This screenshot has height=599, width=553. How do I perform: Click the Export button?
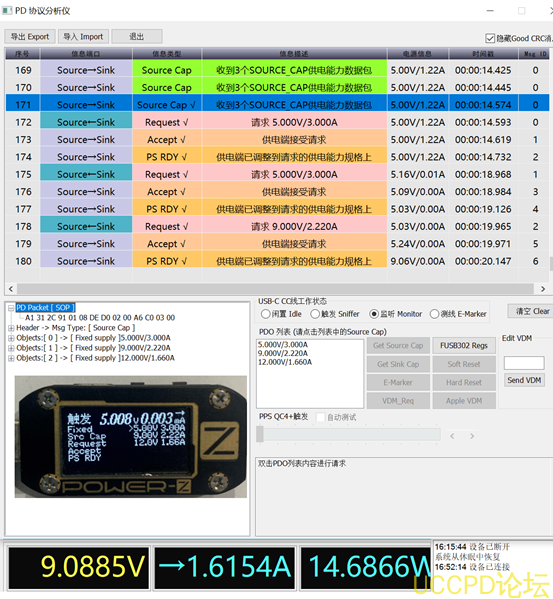pyautogui.click(x=30, y=37)
